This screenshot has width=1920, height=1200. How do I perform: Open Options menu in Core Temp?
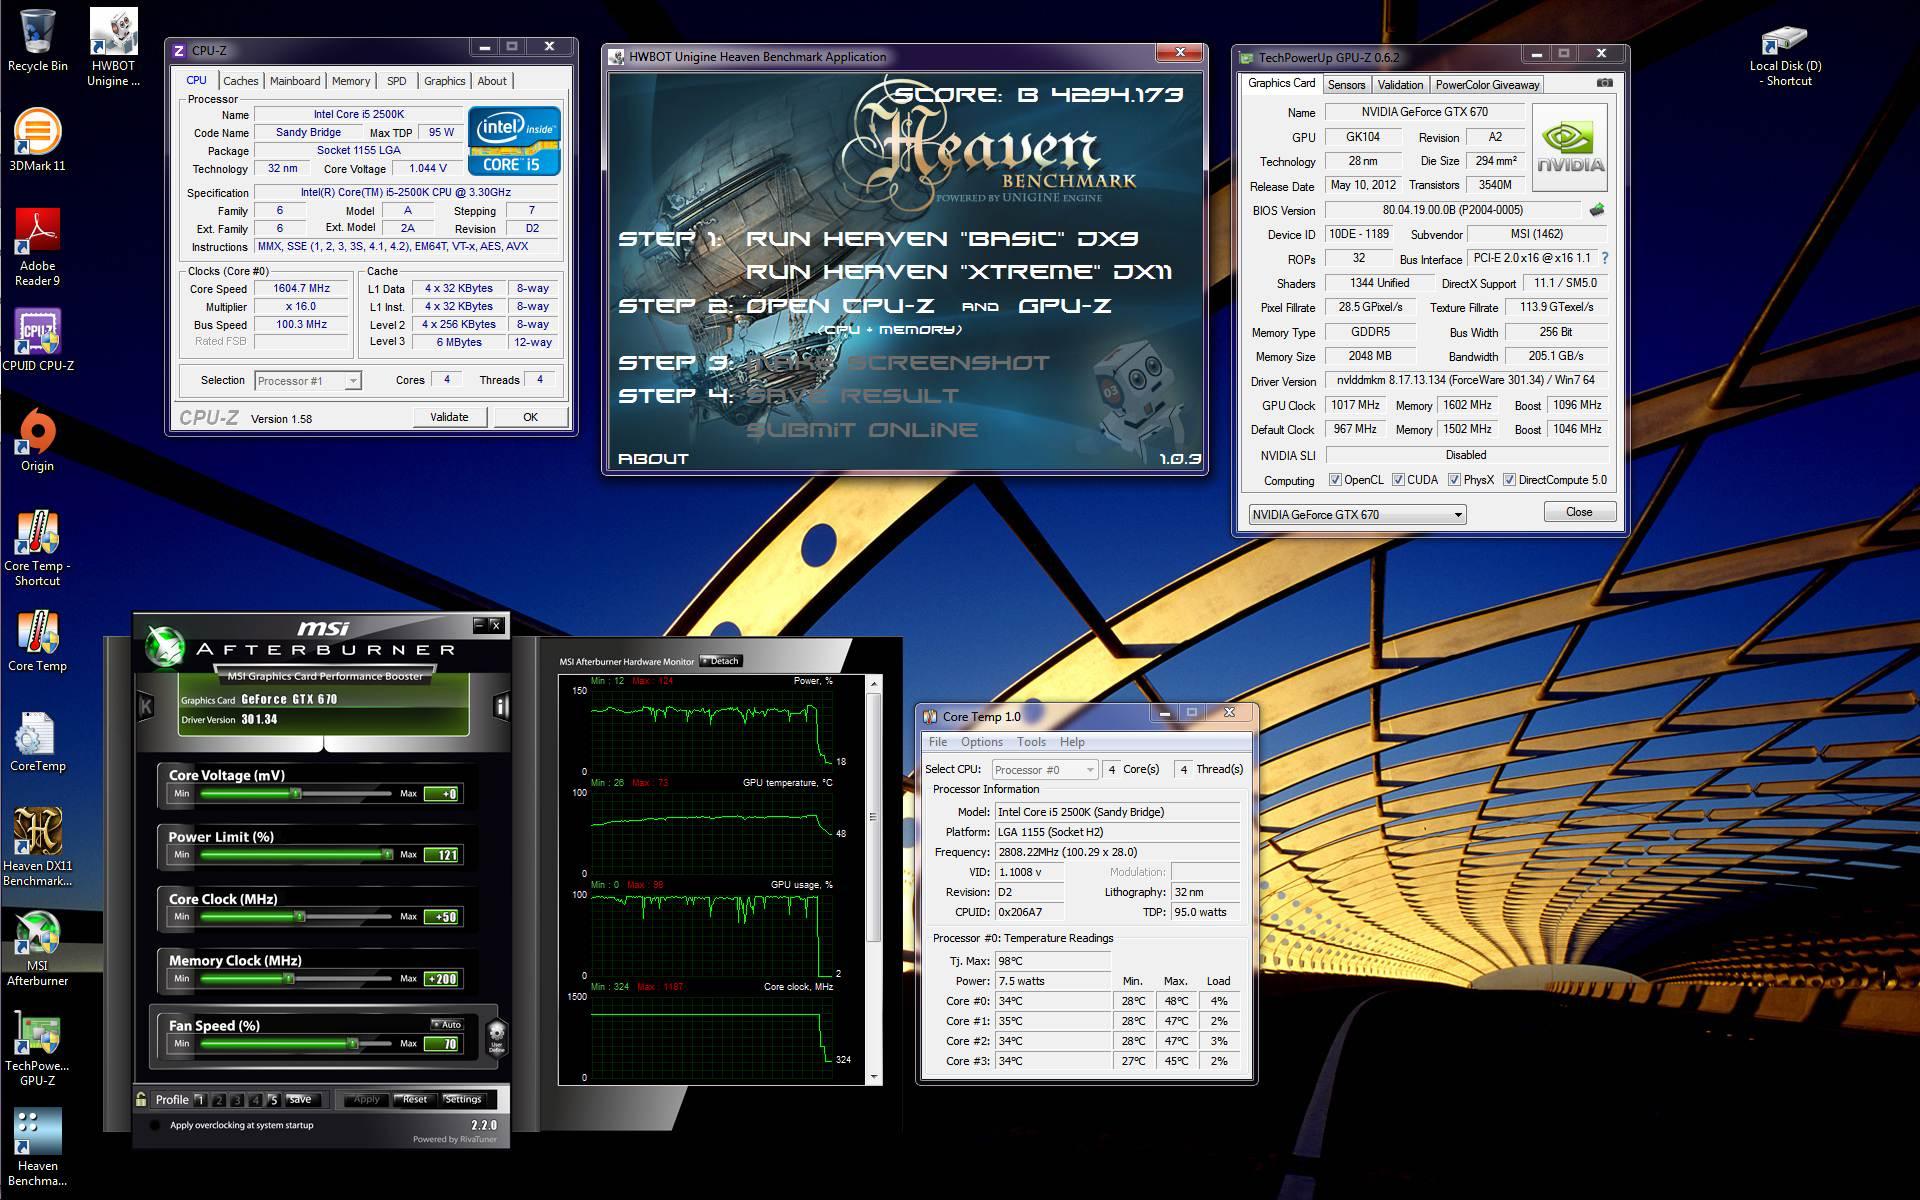click(x=981, y=742)
